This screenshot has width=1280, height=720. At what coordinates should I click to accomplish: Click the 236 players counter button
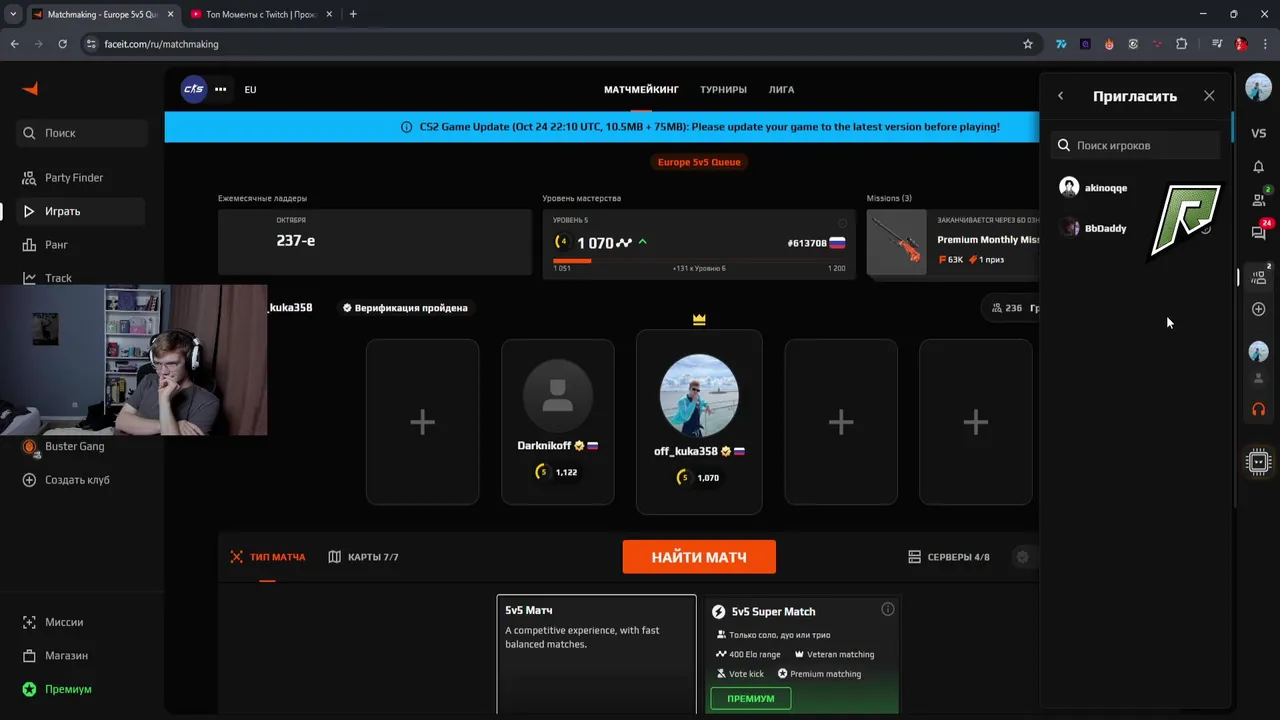1012,308
